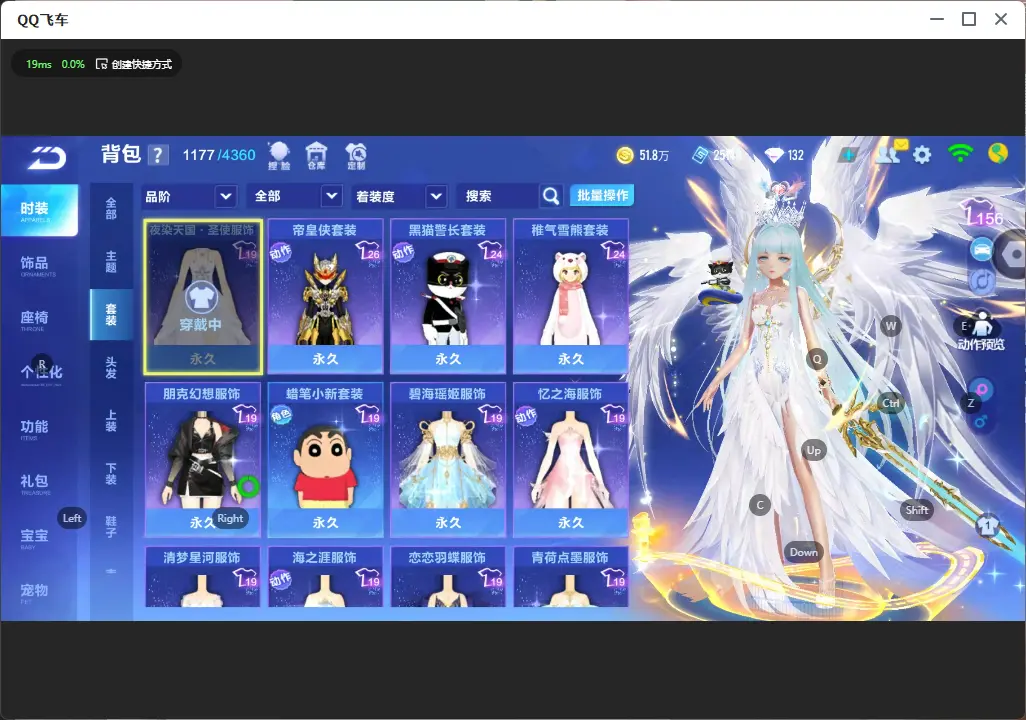Screen dimensions: 1026x720
Task: Click the 1177/4360 capacity counter
Action: click(219, 155)
